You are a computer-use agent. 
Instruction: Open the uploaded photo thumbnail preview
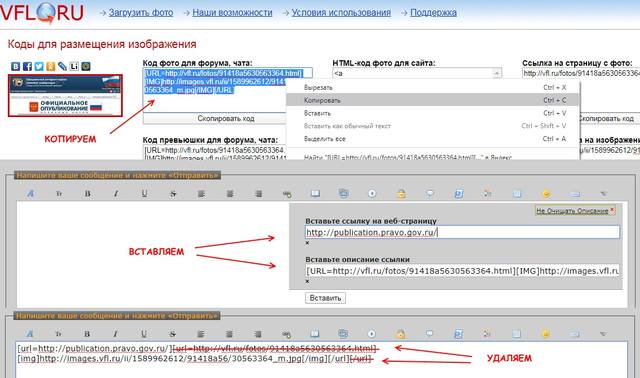pyautogui.click(x=65, y=96)
